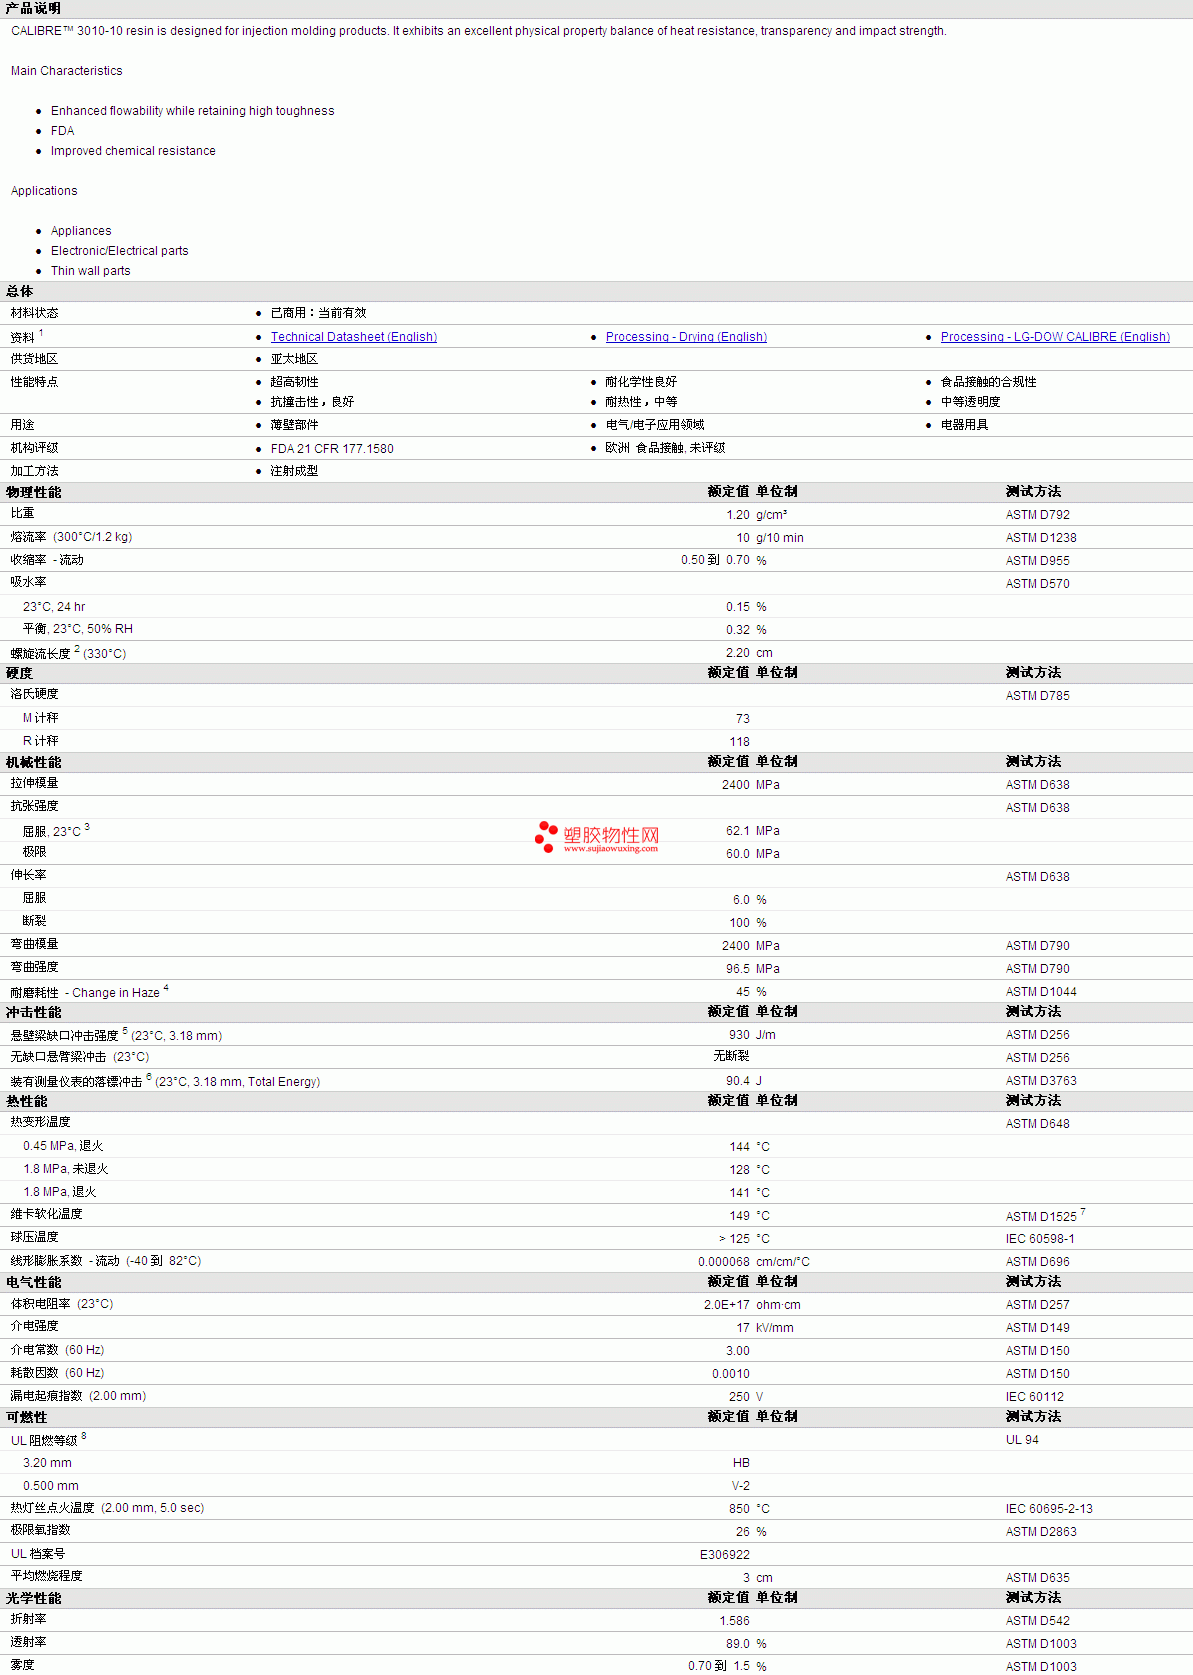Image resolution: width=1193 pixels, height=1675 pixels.
Task: Select the '62.1' yield strength value
Action: tap(738, 831)
